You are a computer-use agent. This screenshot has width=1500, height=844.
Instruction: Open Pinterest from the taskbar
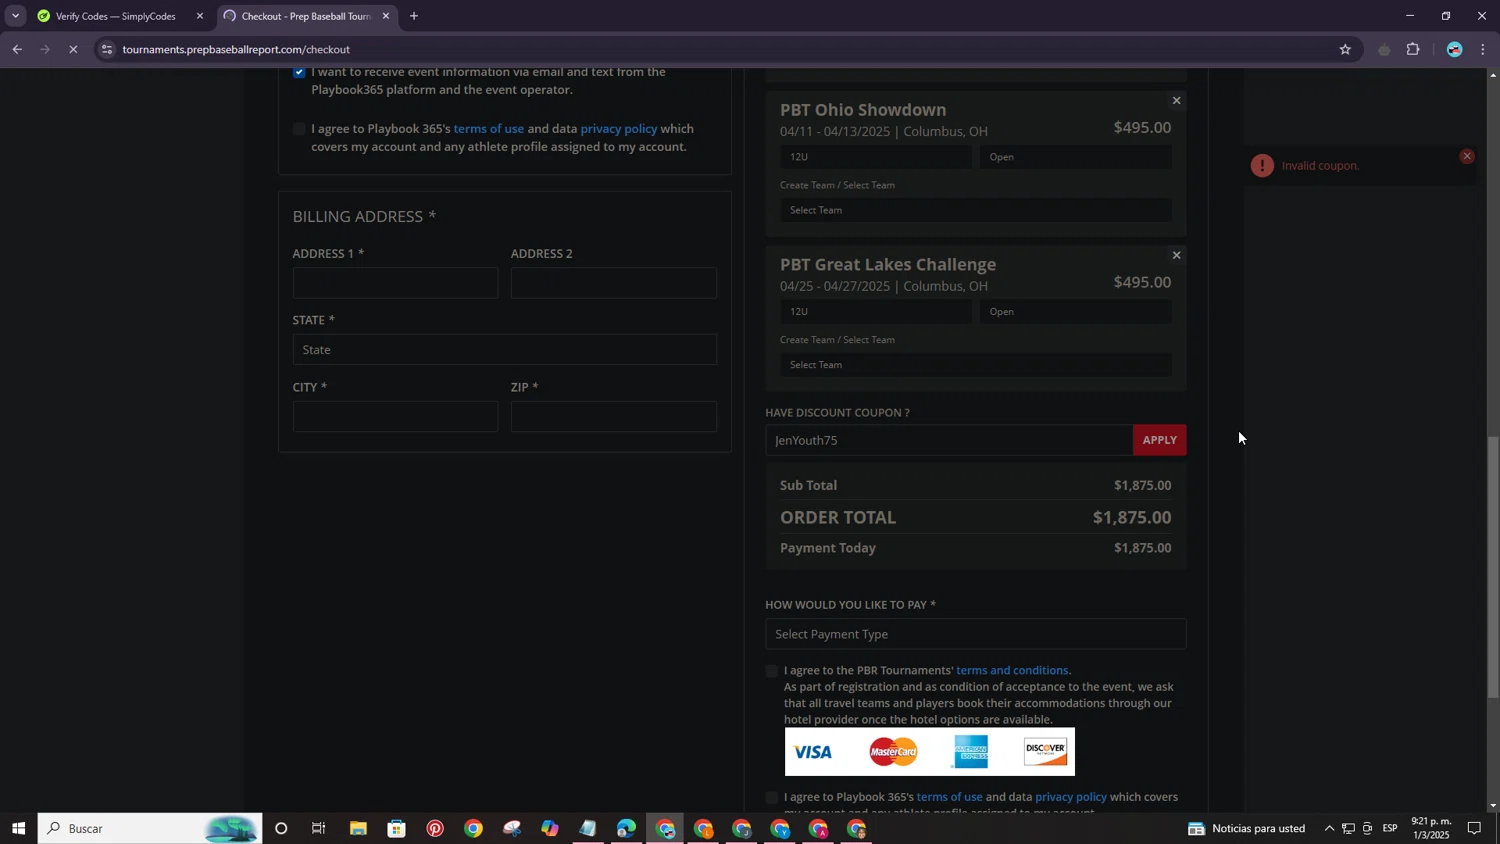click(x=435, y=828)
